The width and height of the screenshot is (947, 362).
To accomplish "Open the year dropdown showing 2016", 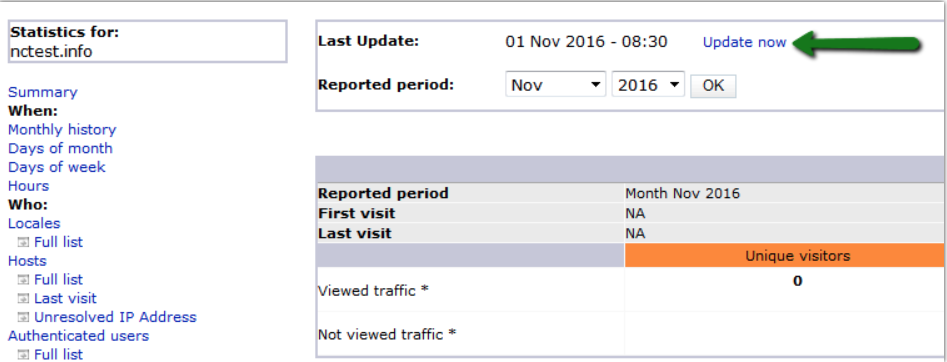I will tap(648, 85).
